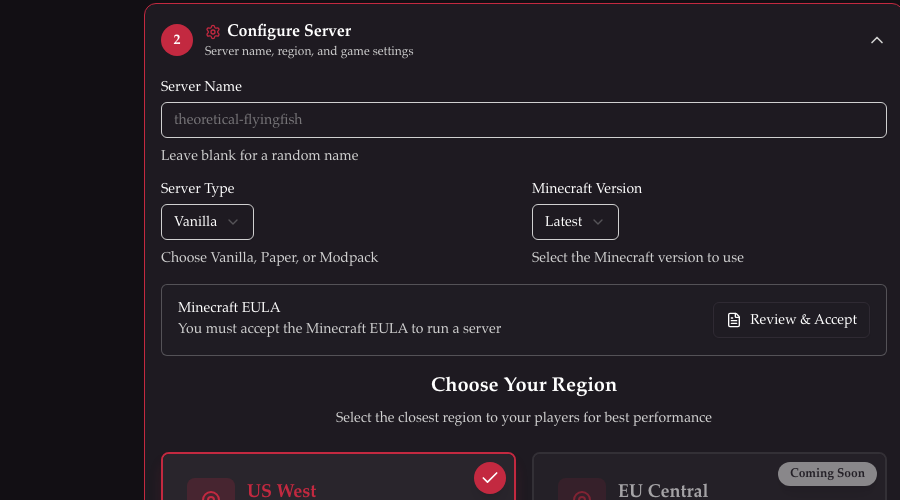Click the Configure Server heading
This screenshot has height=500, width=900.
[289, 31]
